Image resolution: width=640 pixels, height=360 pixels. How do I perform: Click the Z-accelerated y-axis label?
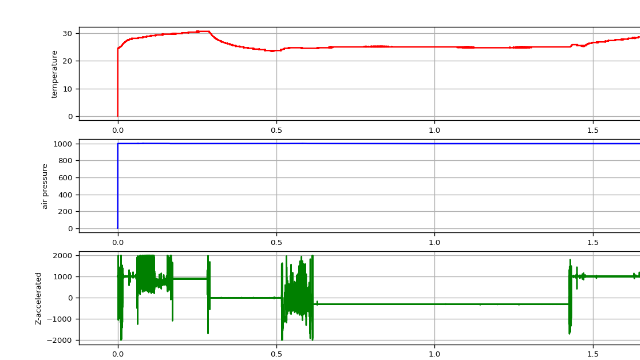38,298
